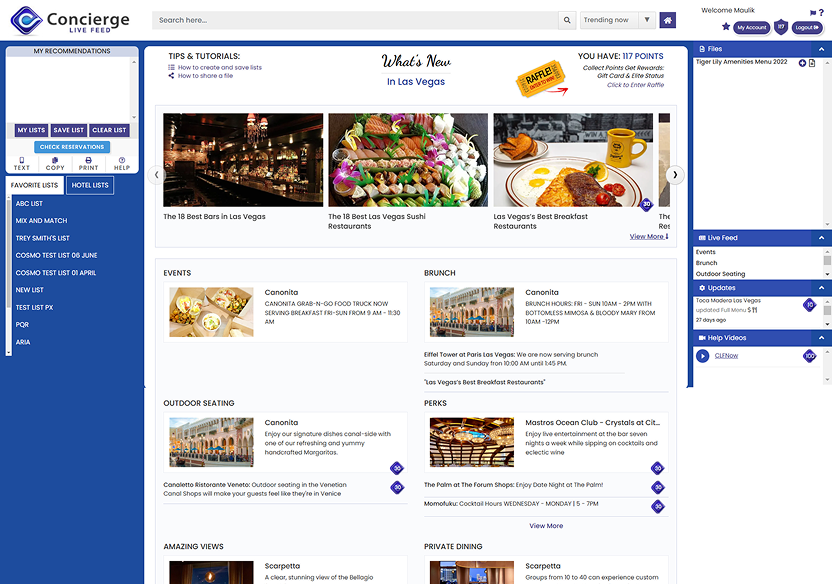Open the ARIA favorite list
Image resolution: width=832 pixels, height=584 pixels.
pos(23,342)
